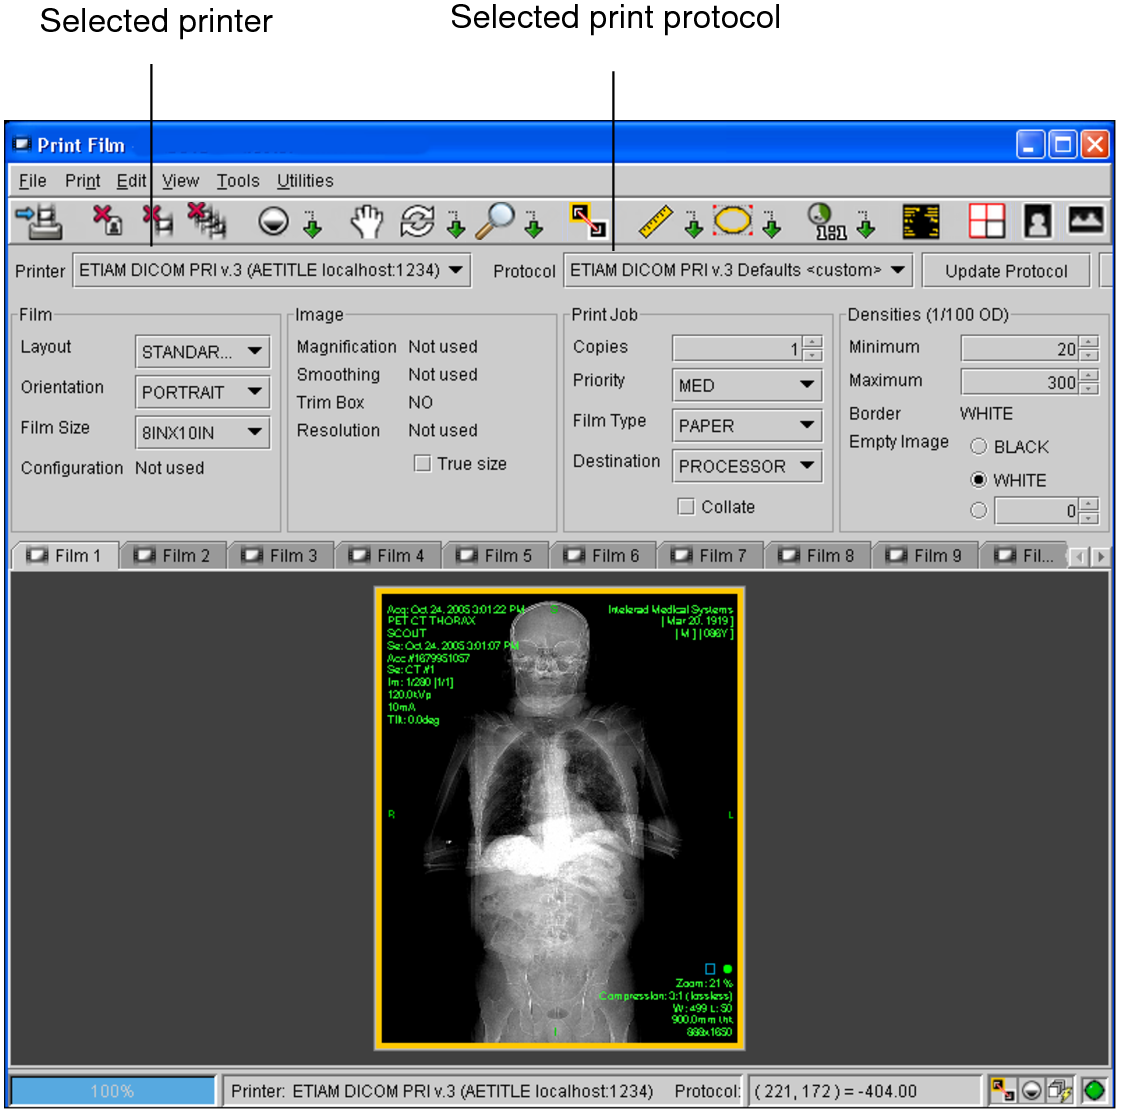Enable the True size checkbox

[x=422, y=463]
